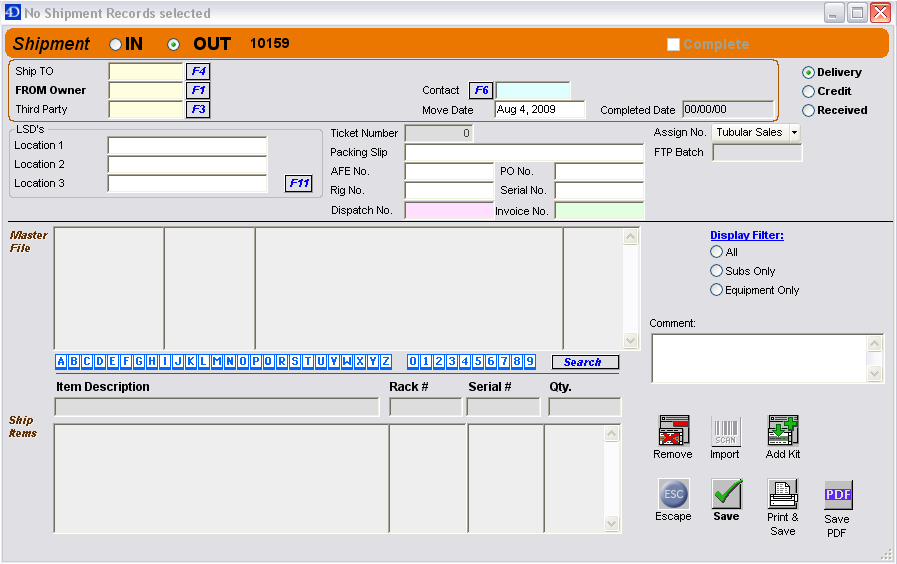Open the Assign No. Tubular Sales dropdown
This screenshot has width=897, height=564.
(794, 132)
